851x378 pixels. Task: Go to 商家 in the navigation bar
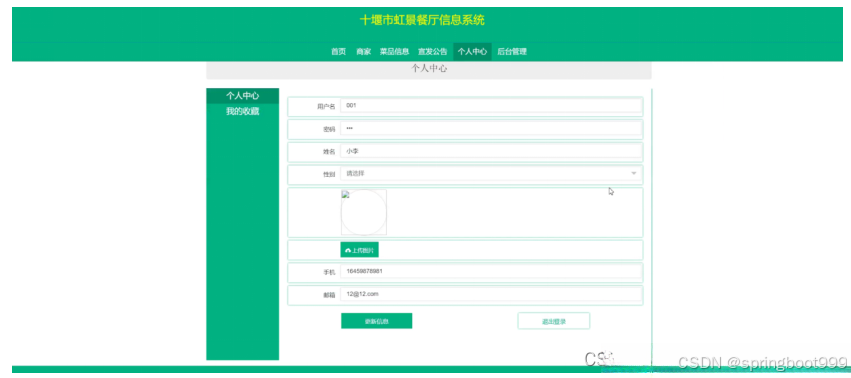[363, 52]
